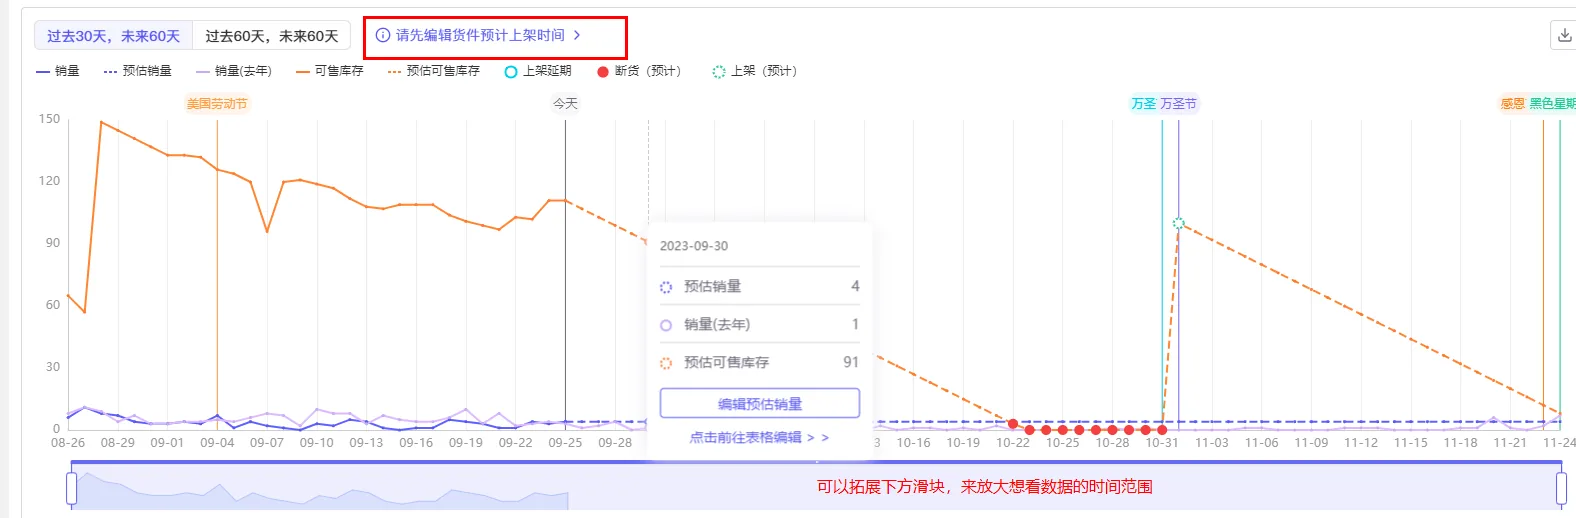
Task: Switch to 过去60天，未来60天 range tab
Action: [271, 36]
